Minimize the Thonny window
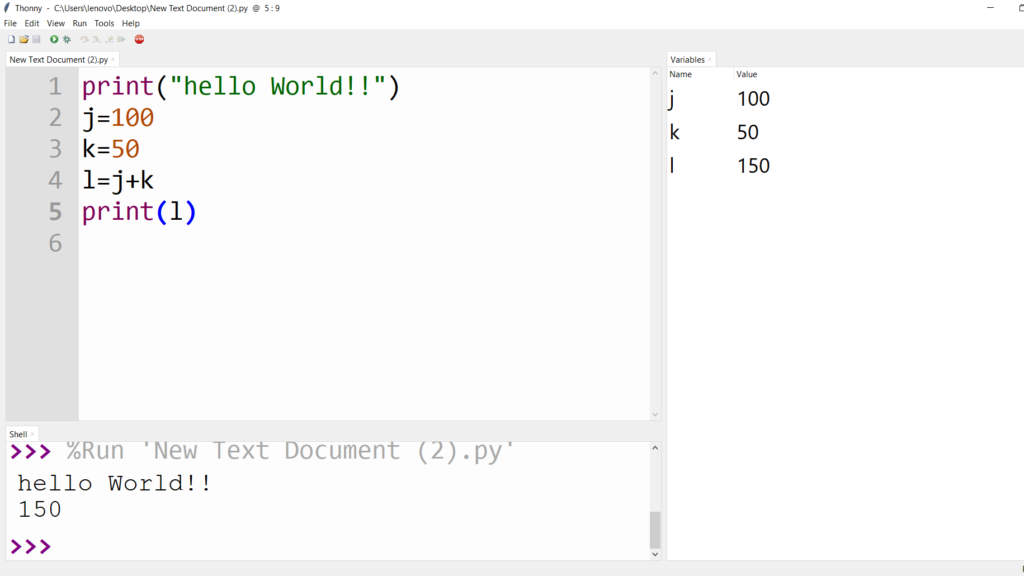1024x576 pixels. click(990, 8)
